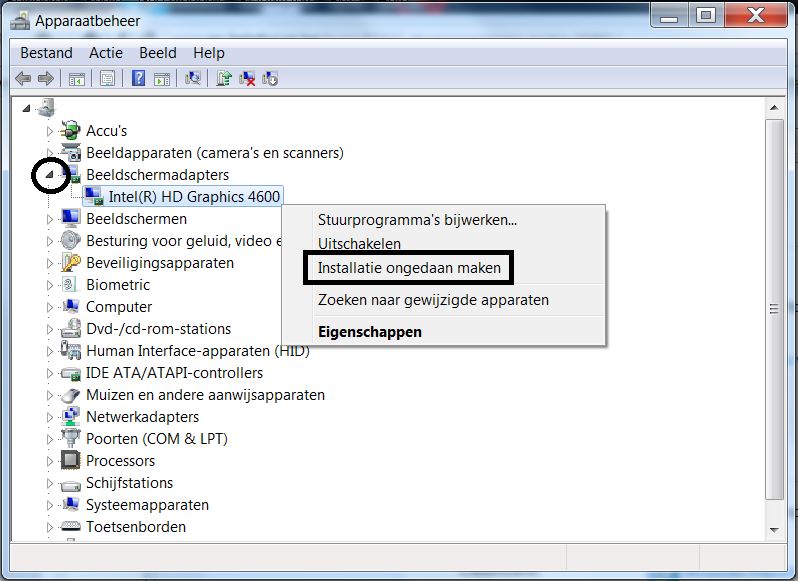The height and width of the screenshot is (581, 798).
Task: Expand the Netwerkadapters category
Action: tap(50, 417)
